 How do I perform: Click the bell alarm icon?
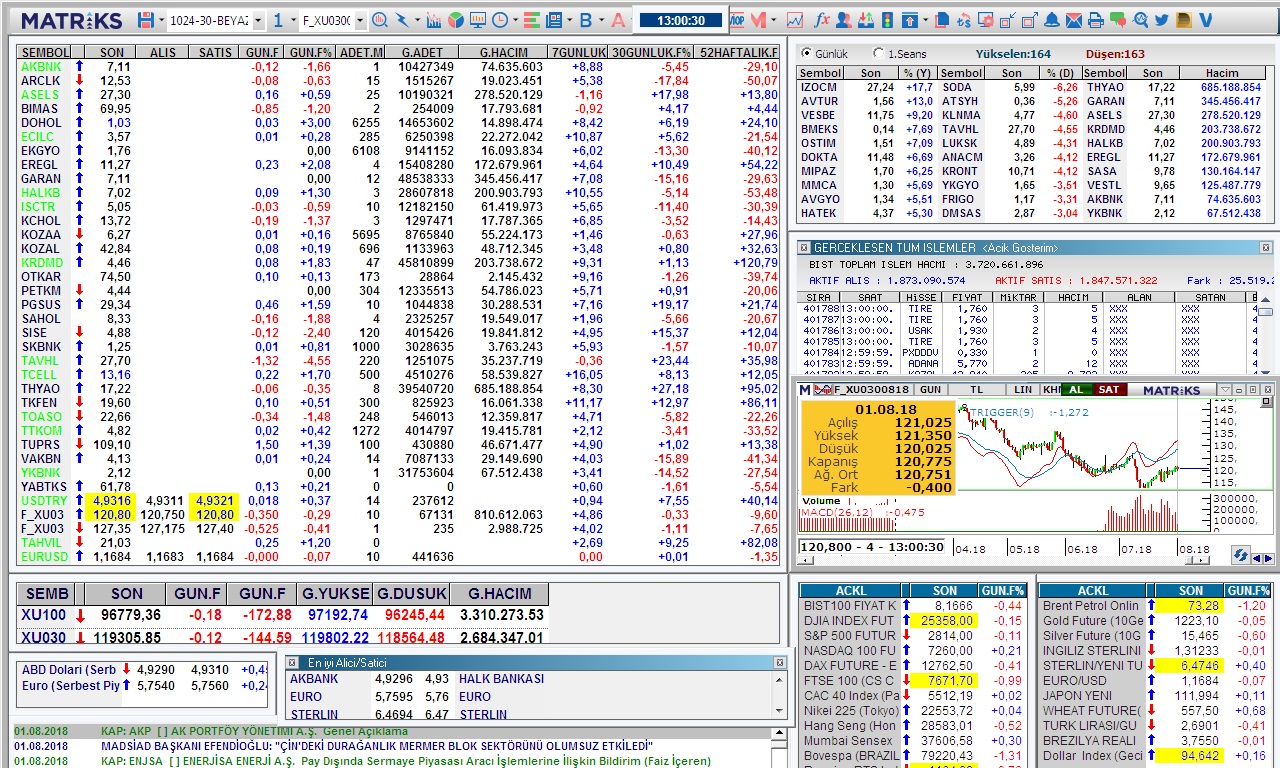coord(1052,20)
